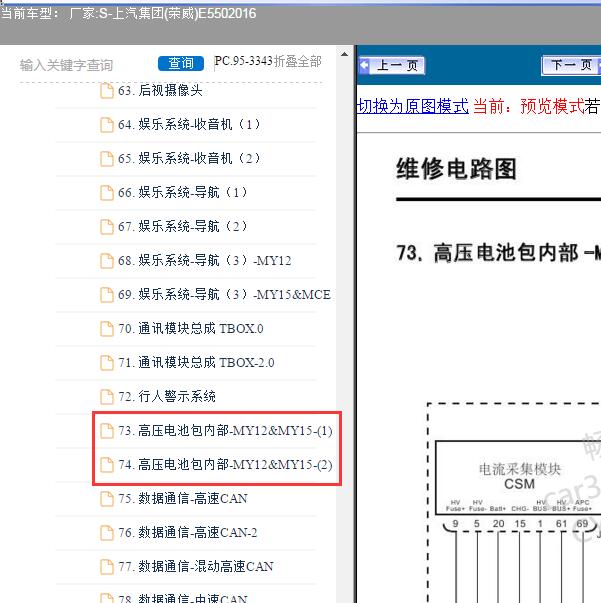Click document icon beside 69. 导航（3）-MY15&MCE

[x=107, y=295]
